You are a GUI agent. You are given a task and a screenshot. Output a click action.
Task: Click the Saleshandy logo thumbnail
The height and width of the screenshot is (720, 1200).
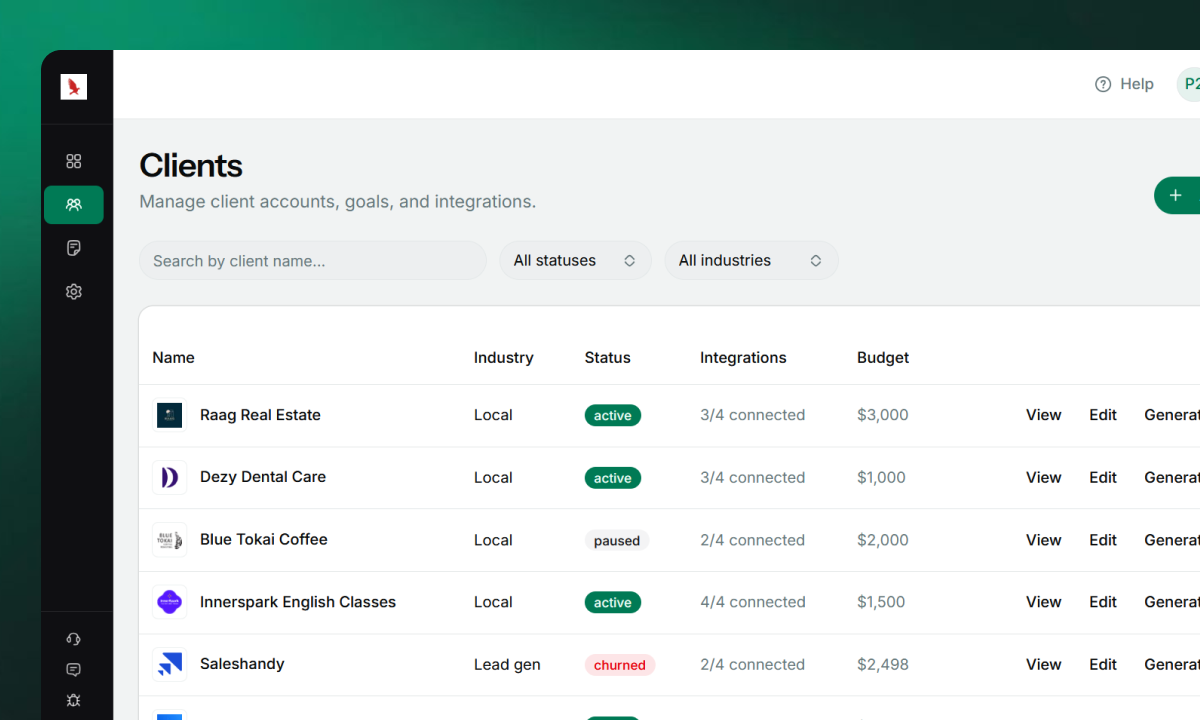tap(170, 664)
